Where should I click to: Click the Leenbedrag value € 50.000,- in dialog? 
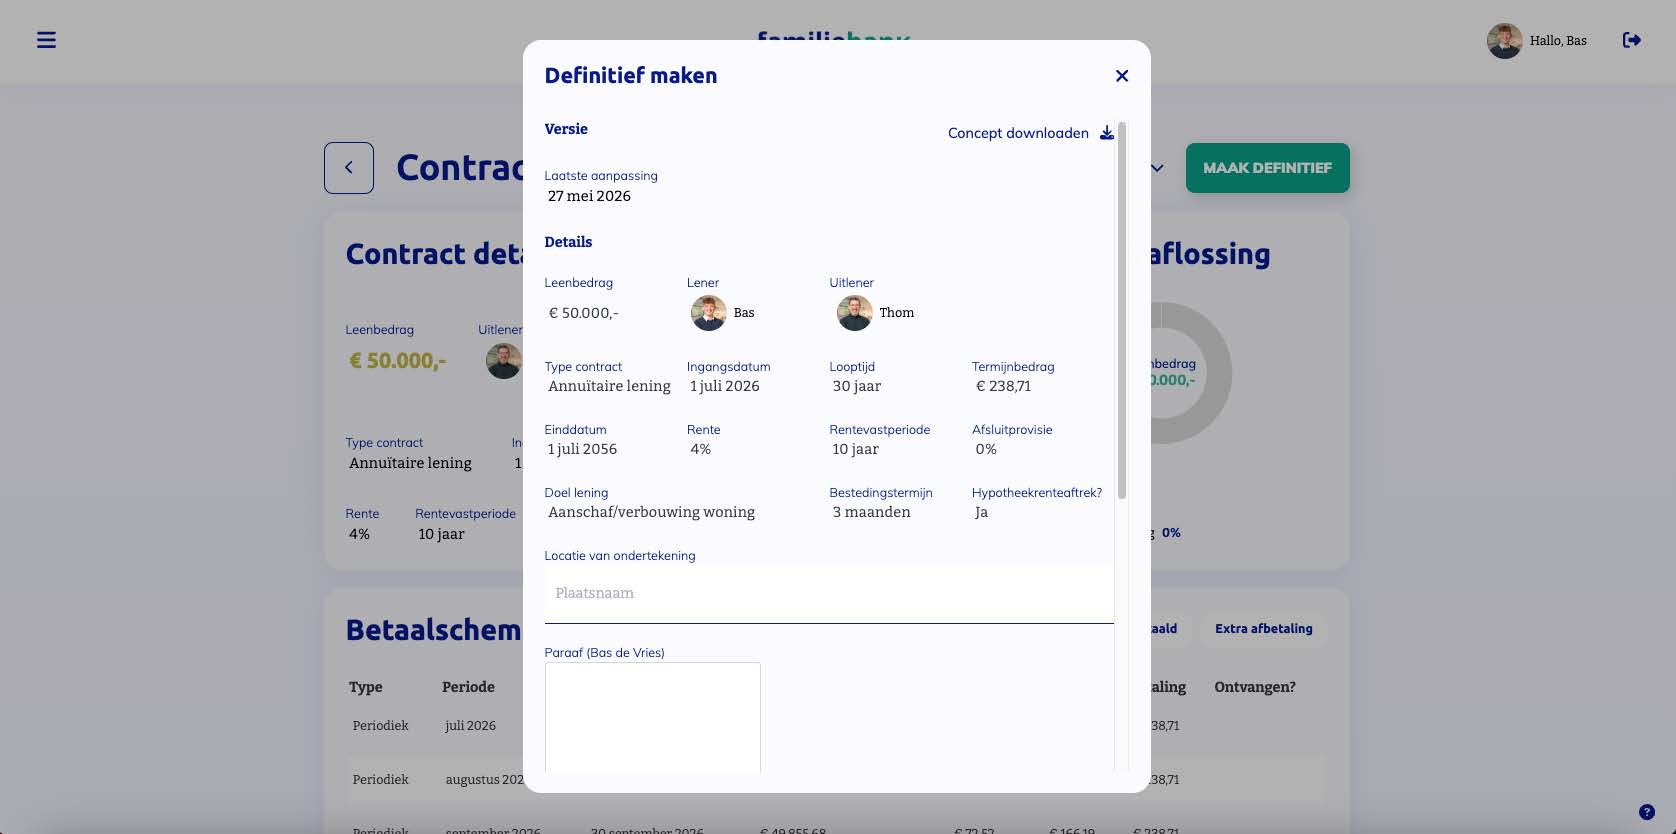click(583, 313)
